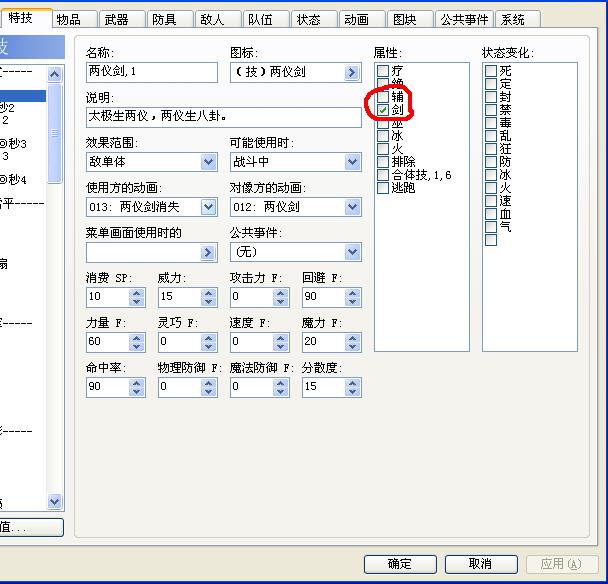Click the skill list scrollbar thumb
This screenshot has width=608, height=584.
point(54,133)
